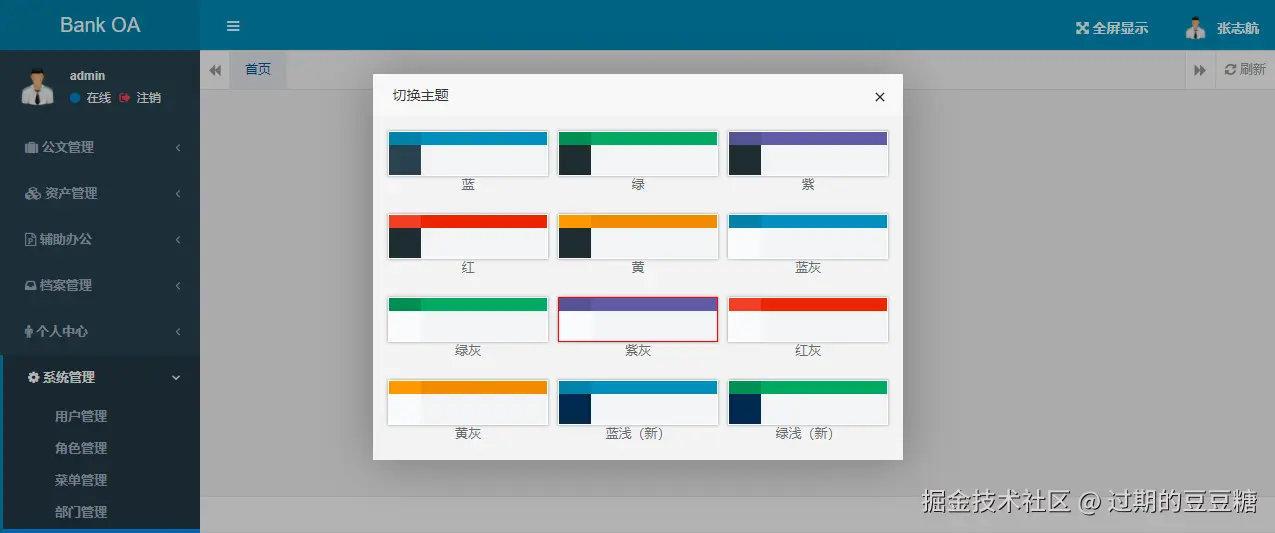Expand the 档案管理 chevron
This screenshot has width=1275, height=533.
177,285
